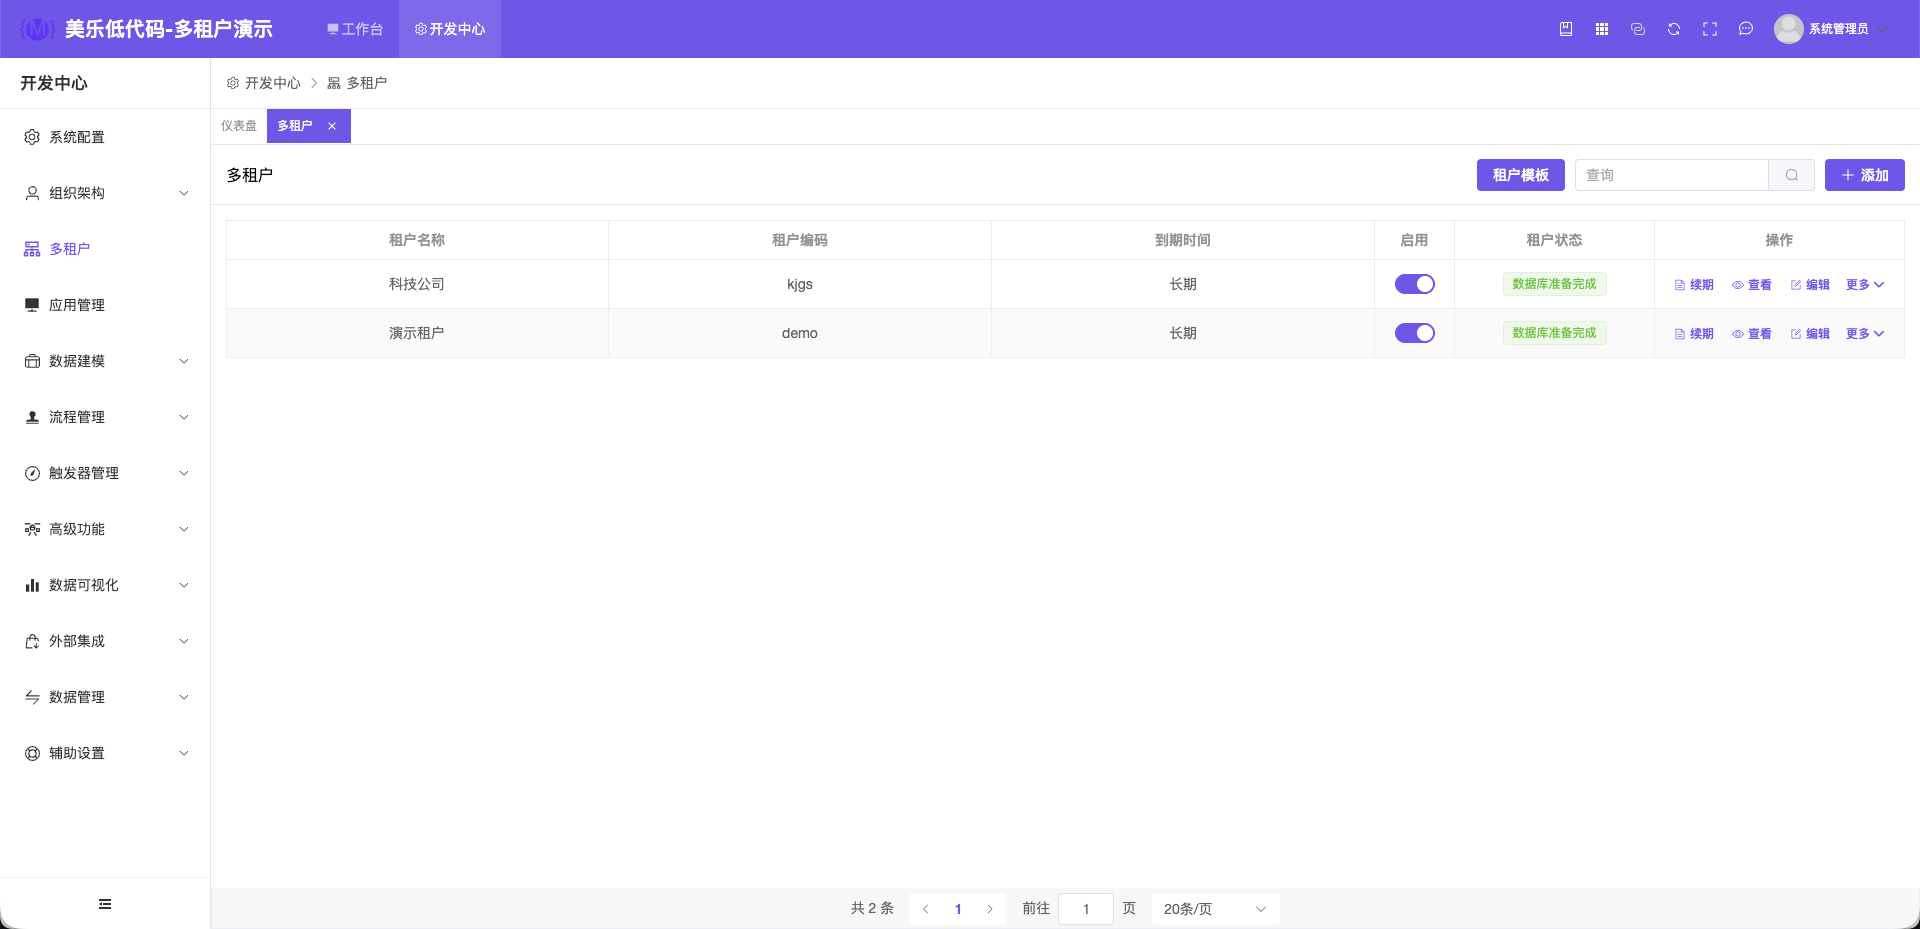Click the search magnifier icon

coord(1792,175)
